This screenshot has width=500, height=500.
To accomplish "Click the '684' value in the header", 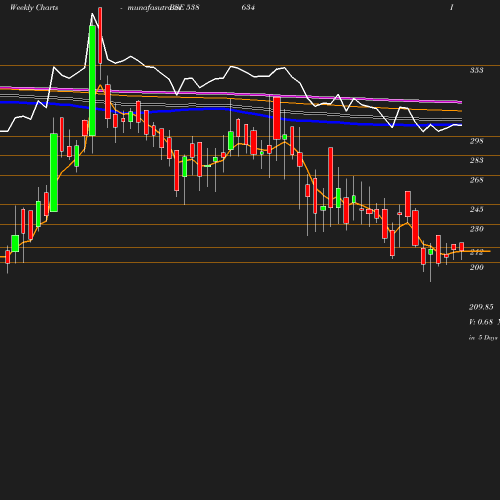I will pyautogui.click(x=248, y=7).
